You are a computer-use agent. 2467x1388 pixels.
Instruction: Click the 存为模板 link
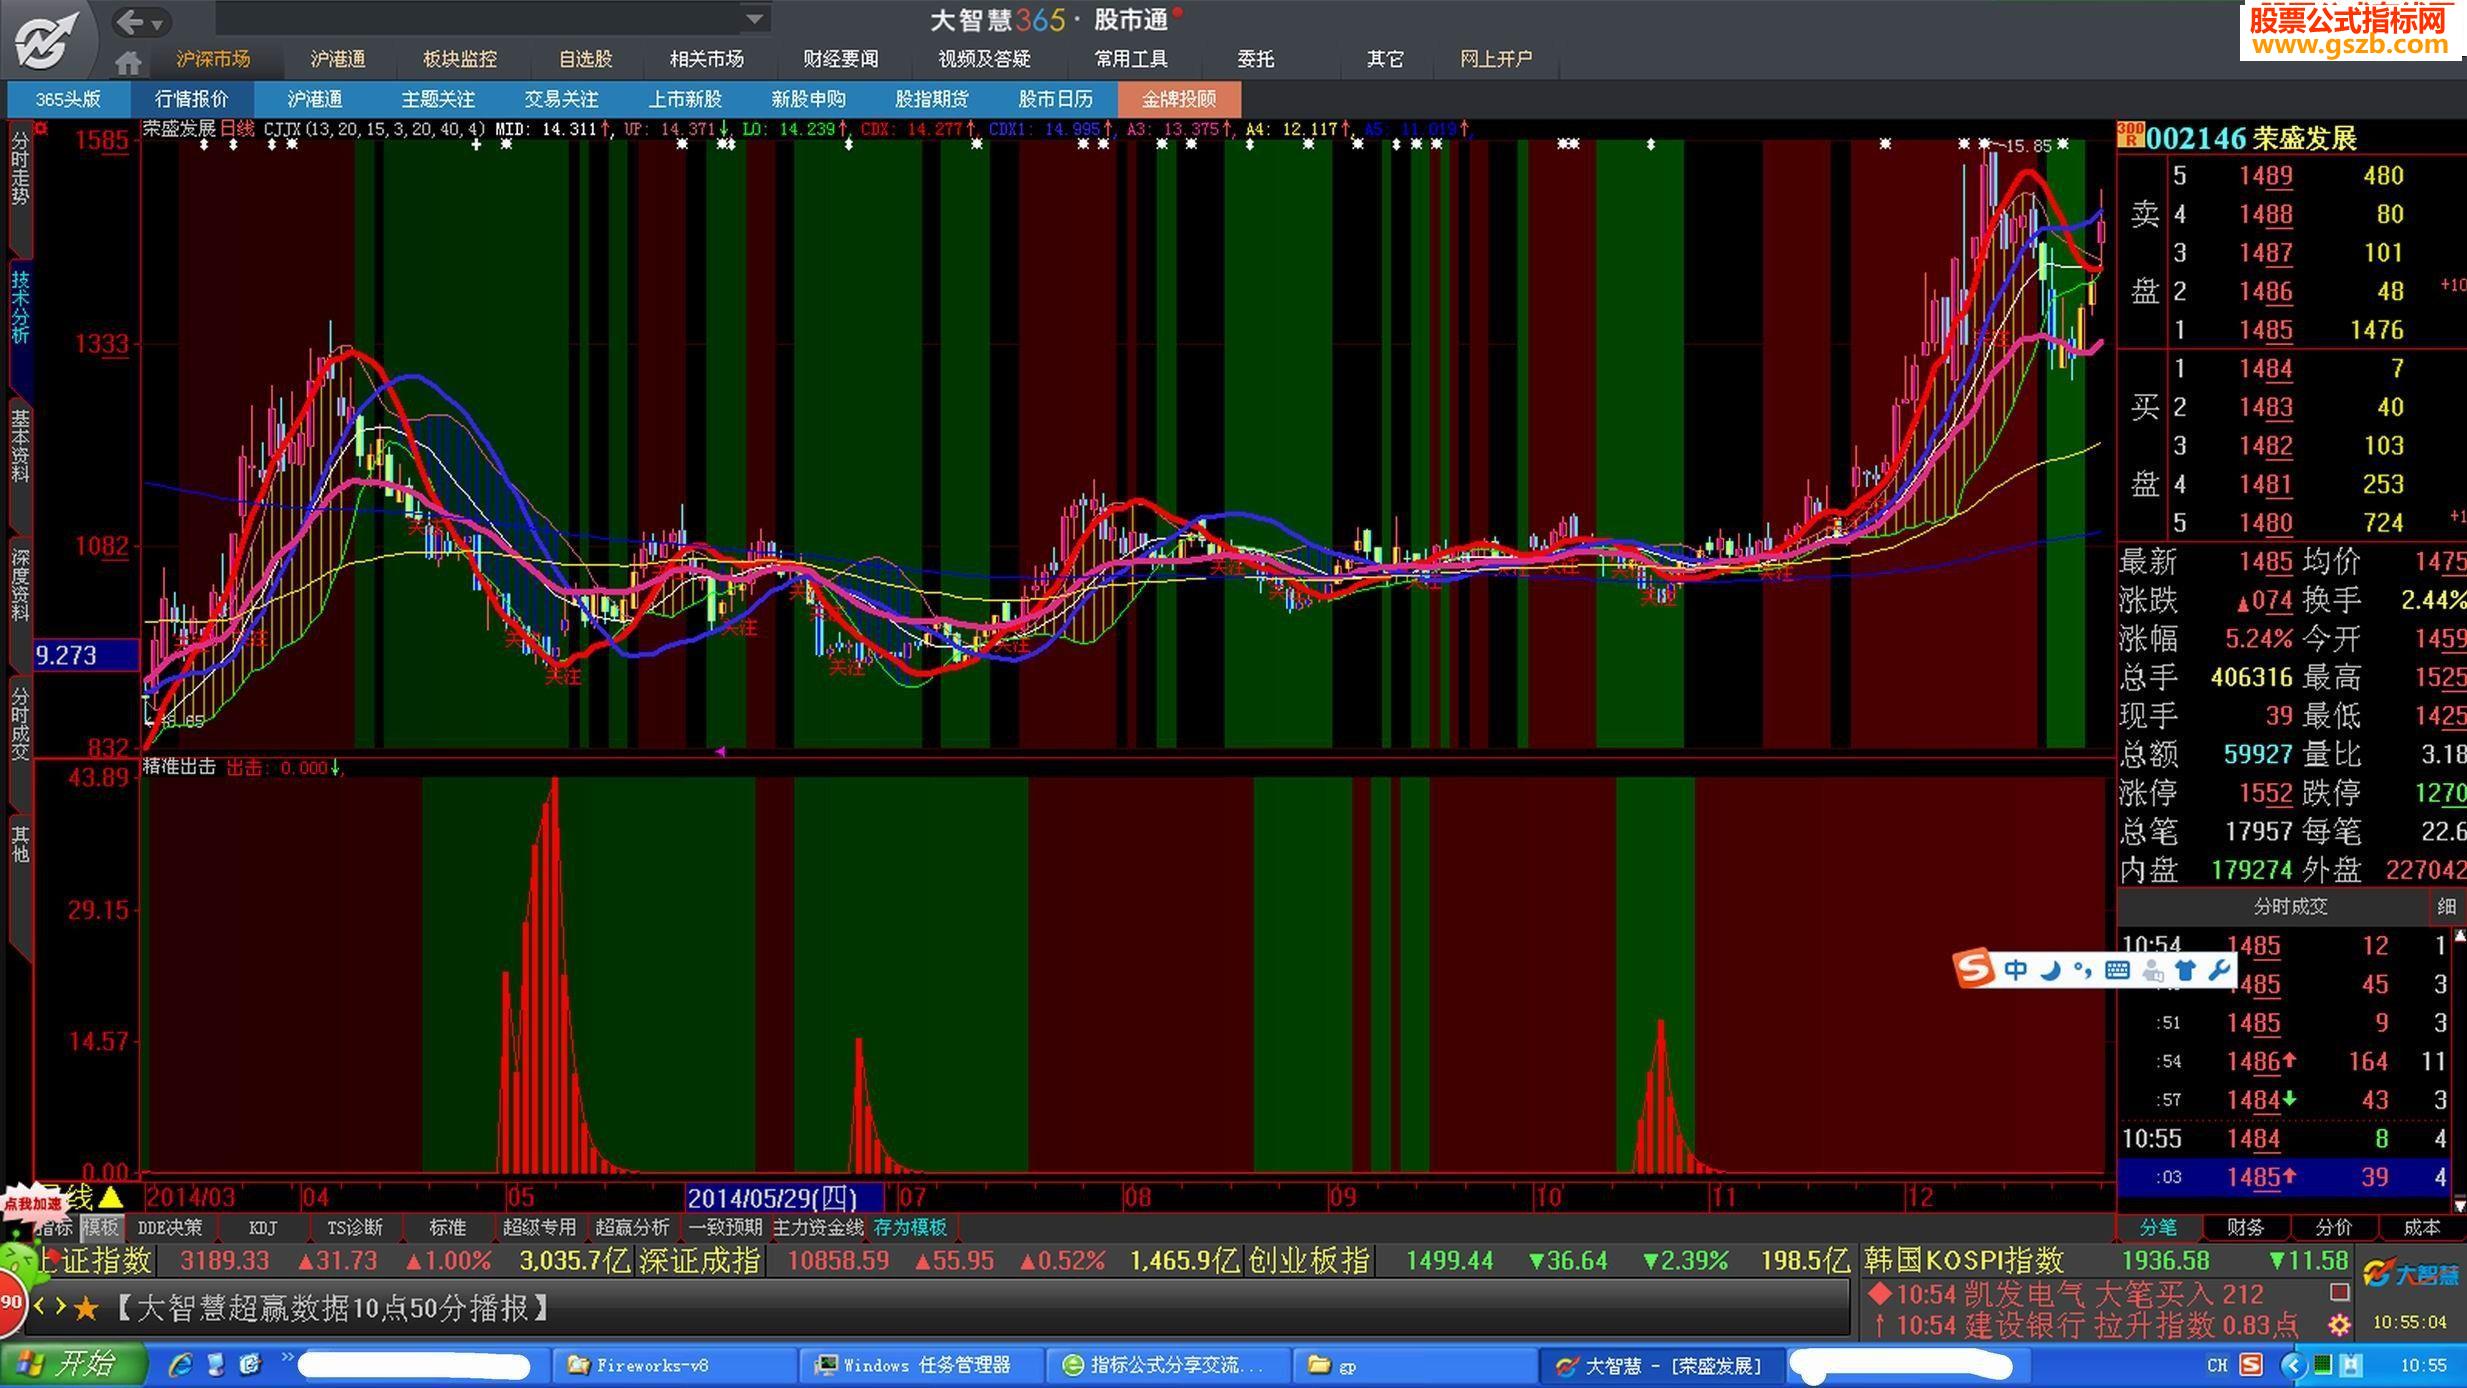[x=910, y=1227]
